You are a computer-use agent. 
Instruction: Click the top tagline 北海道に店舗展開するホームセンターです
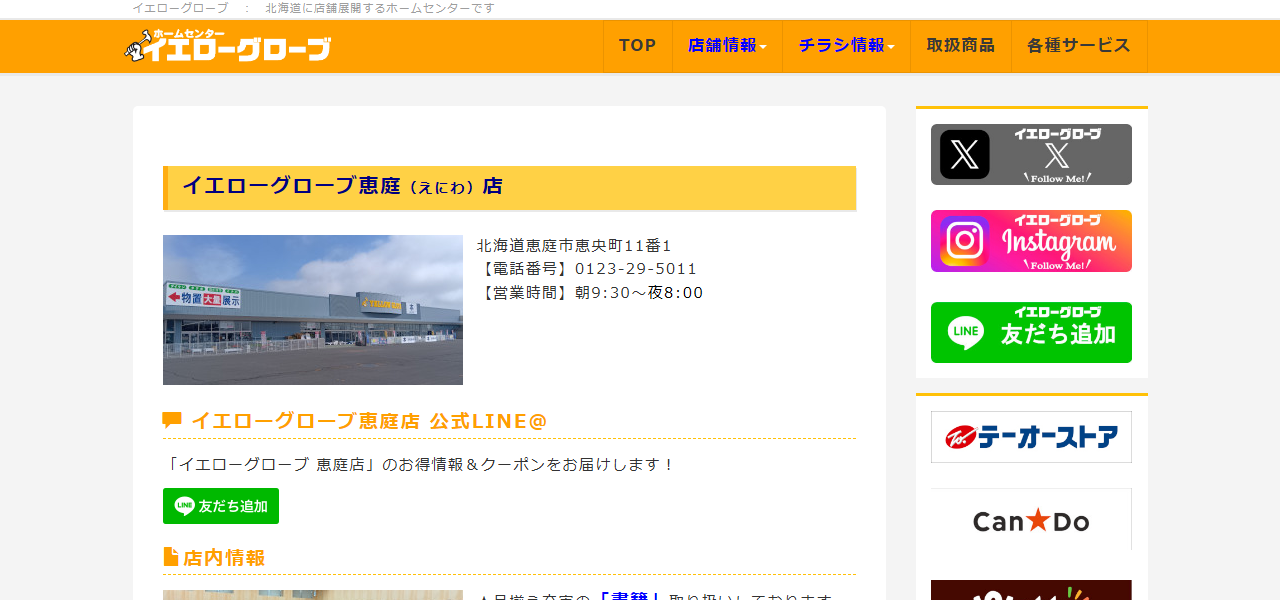tap(380, 8)
